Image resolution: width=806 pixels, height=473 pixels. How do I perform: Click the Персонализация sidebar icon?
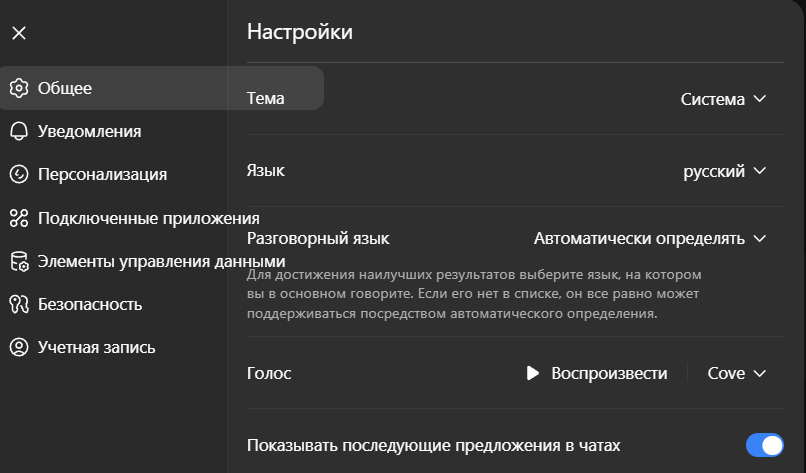tap(19, 174)
